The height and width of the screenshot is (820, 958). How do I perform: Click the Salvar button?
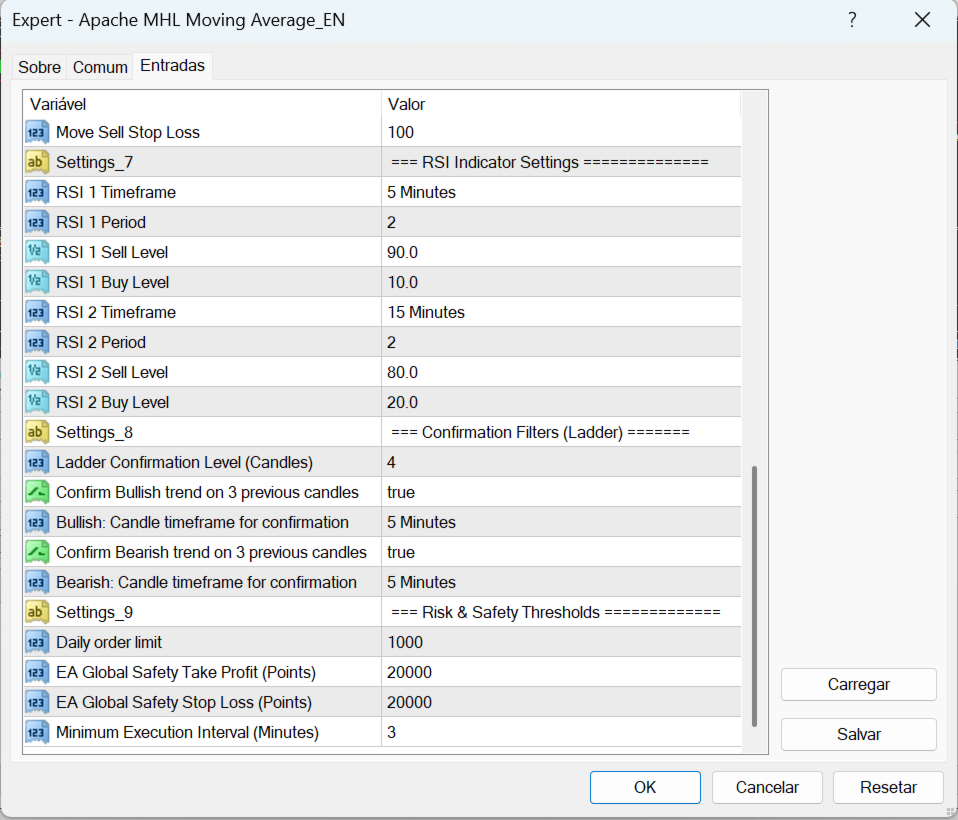coord(858,734)
